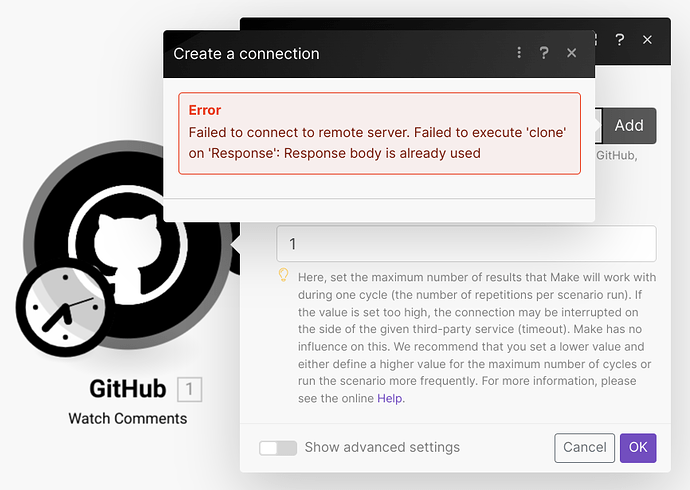Click the red Error message box
This screenshot has height=490, width=690.
(x=379, y=133)
